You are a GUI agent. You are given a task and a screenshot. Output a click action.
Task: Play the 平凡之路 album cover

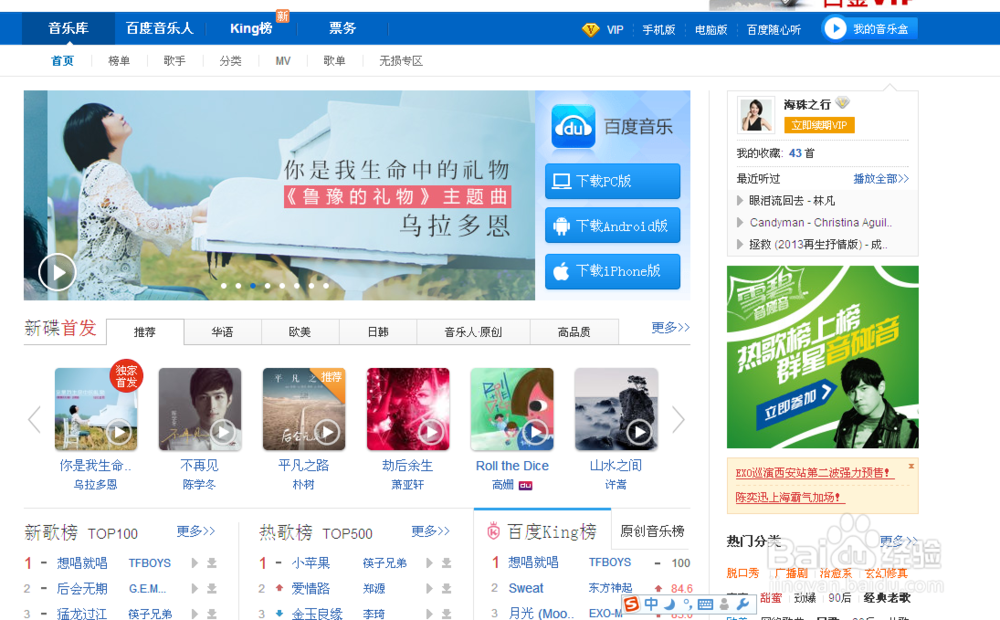pyautogui.click(x=327, y=432)
